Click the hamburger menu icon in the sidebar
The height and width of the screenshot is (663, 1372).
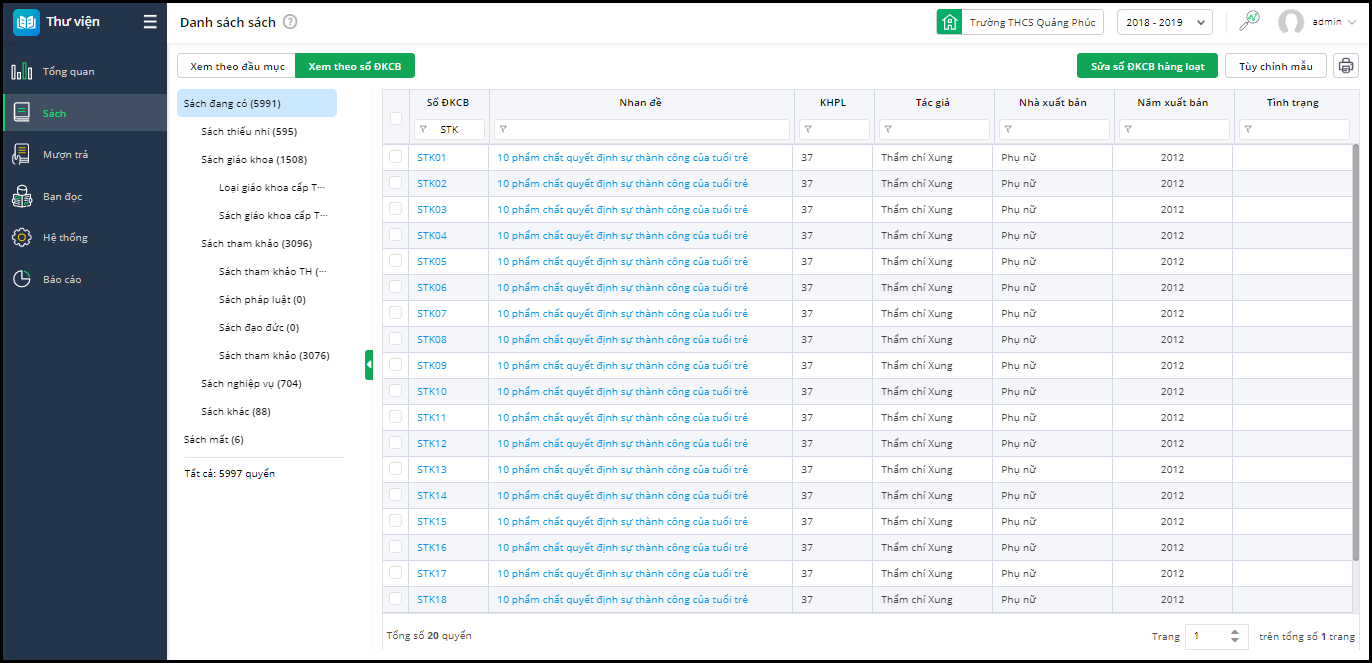pyautogui.click(x=150, y=22)
